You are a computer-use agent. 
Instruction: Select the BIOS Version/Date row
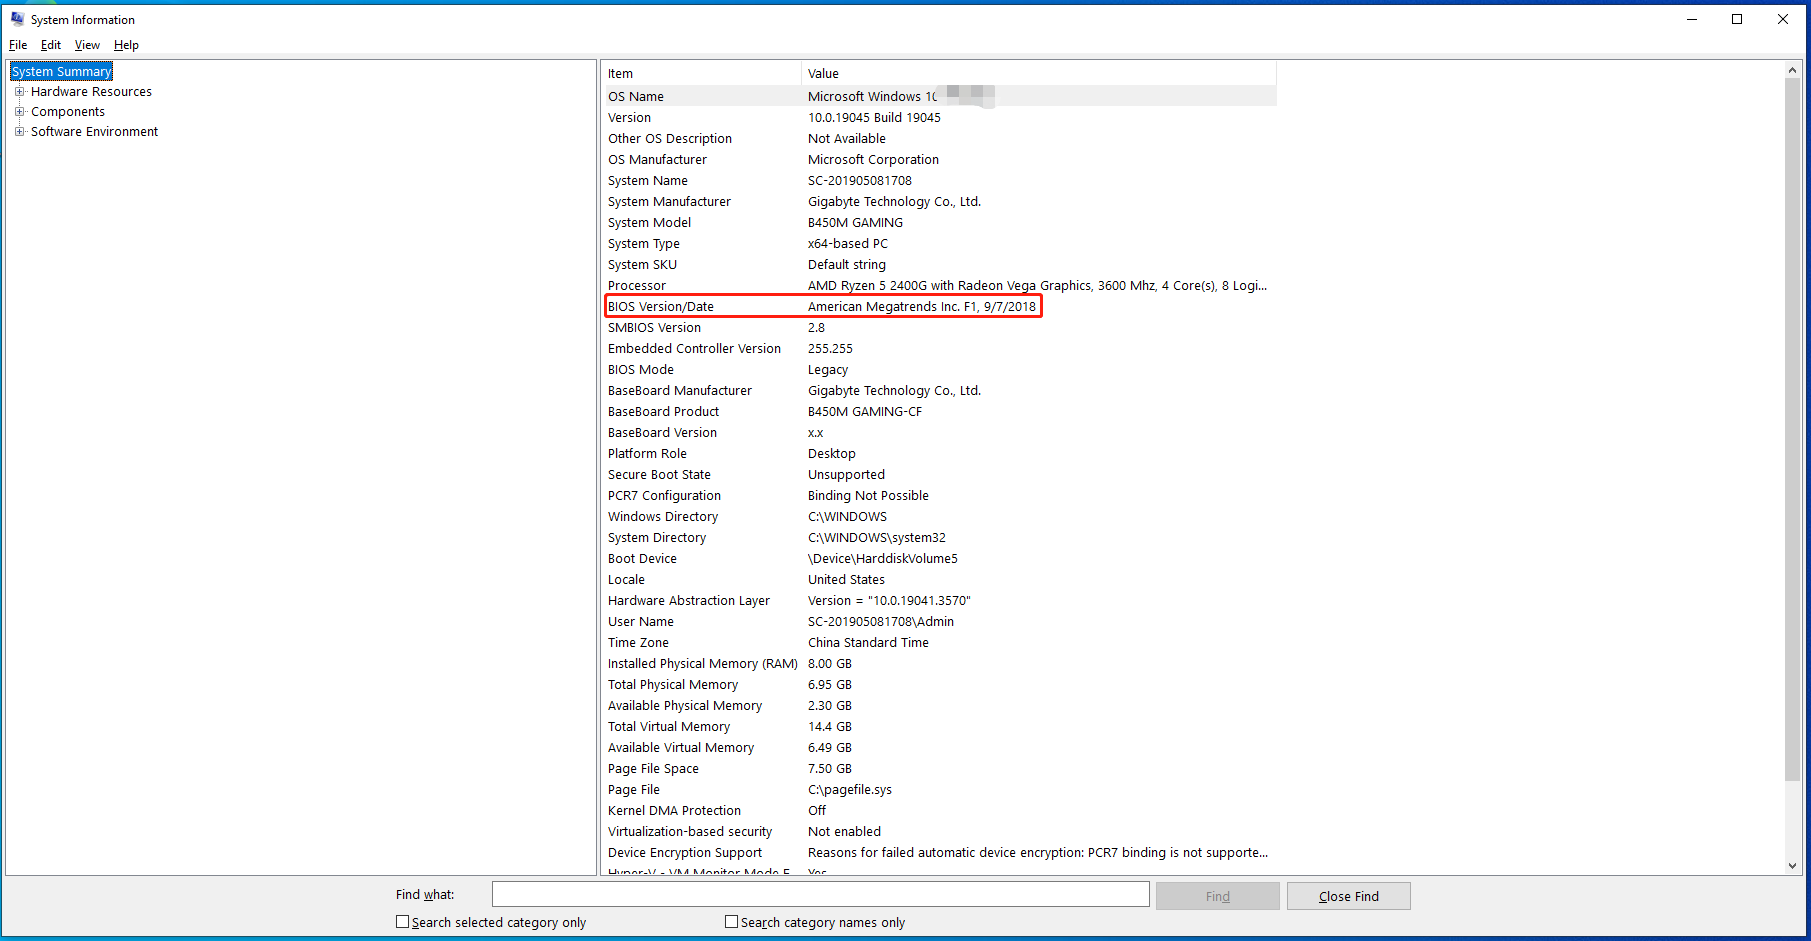[x=939, y=306]
